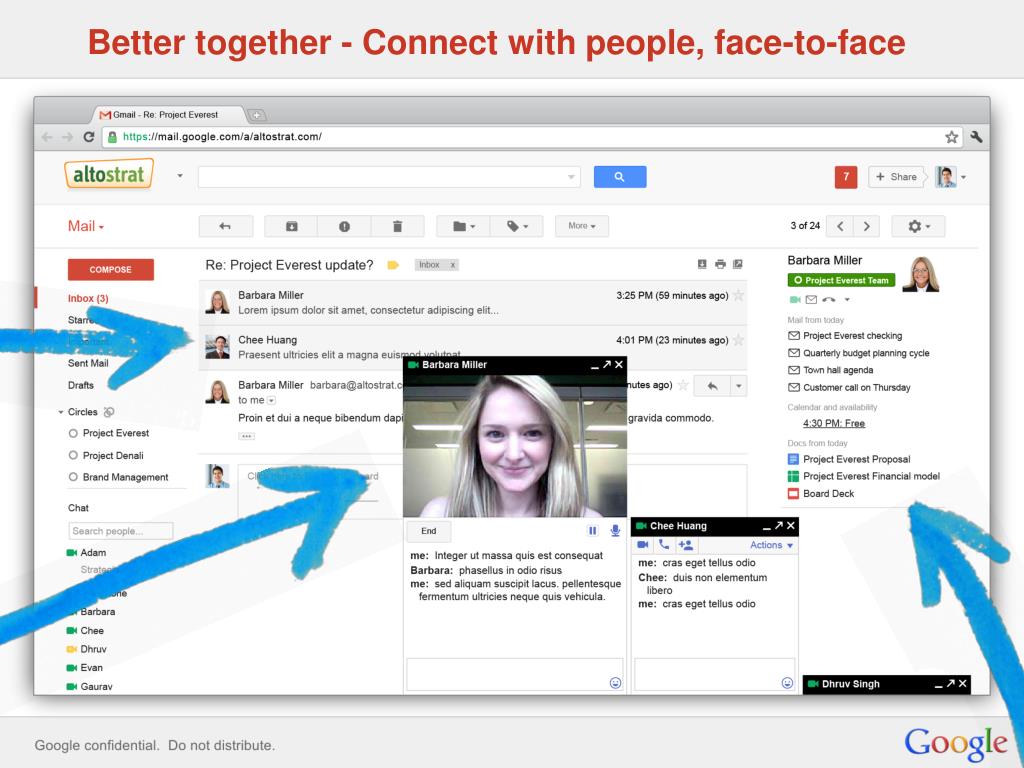Call Barbara via phone icon in sidebar

828,300
